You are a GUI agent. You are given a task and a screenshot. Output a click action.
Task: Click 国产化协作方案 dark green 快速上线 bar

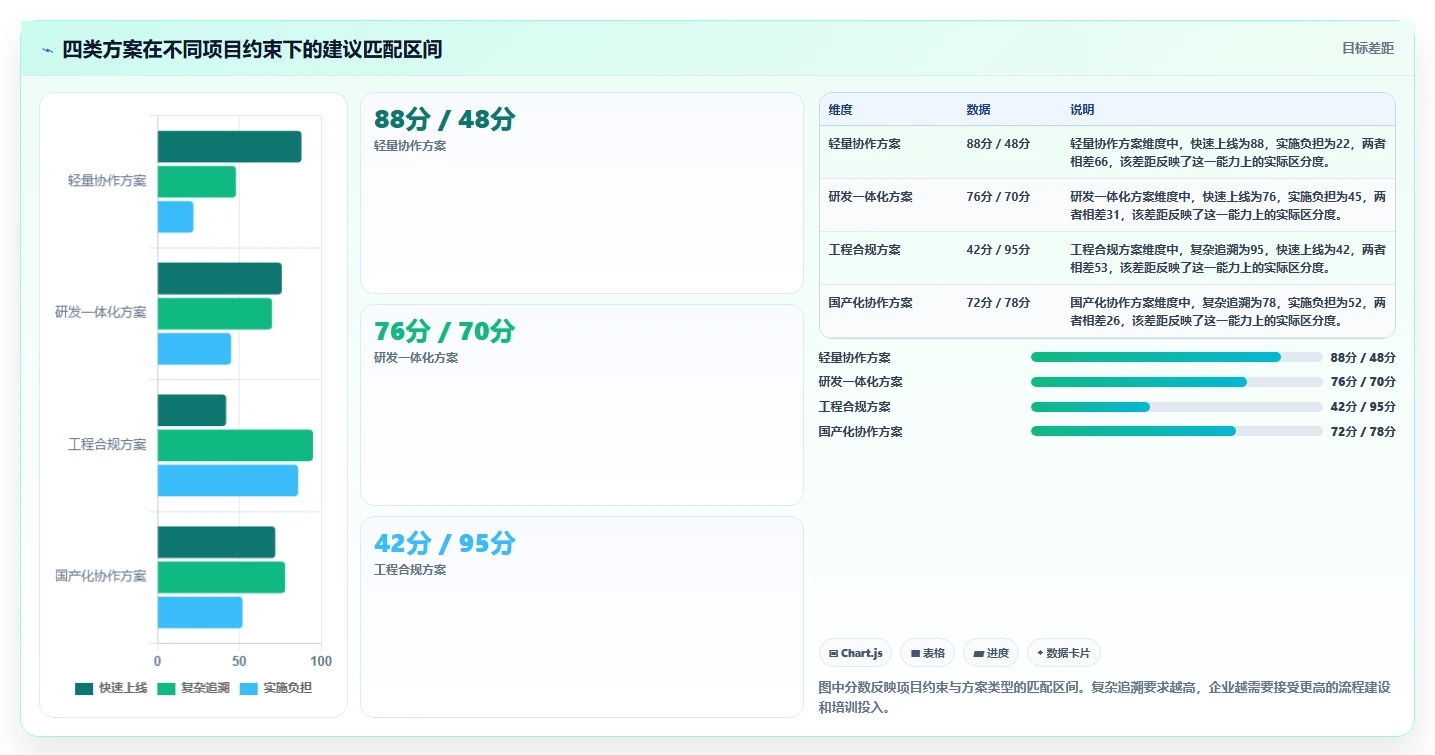[x=216, y=542]
